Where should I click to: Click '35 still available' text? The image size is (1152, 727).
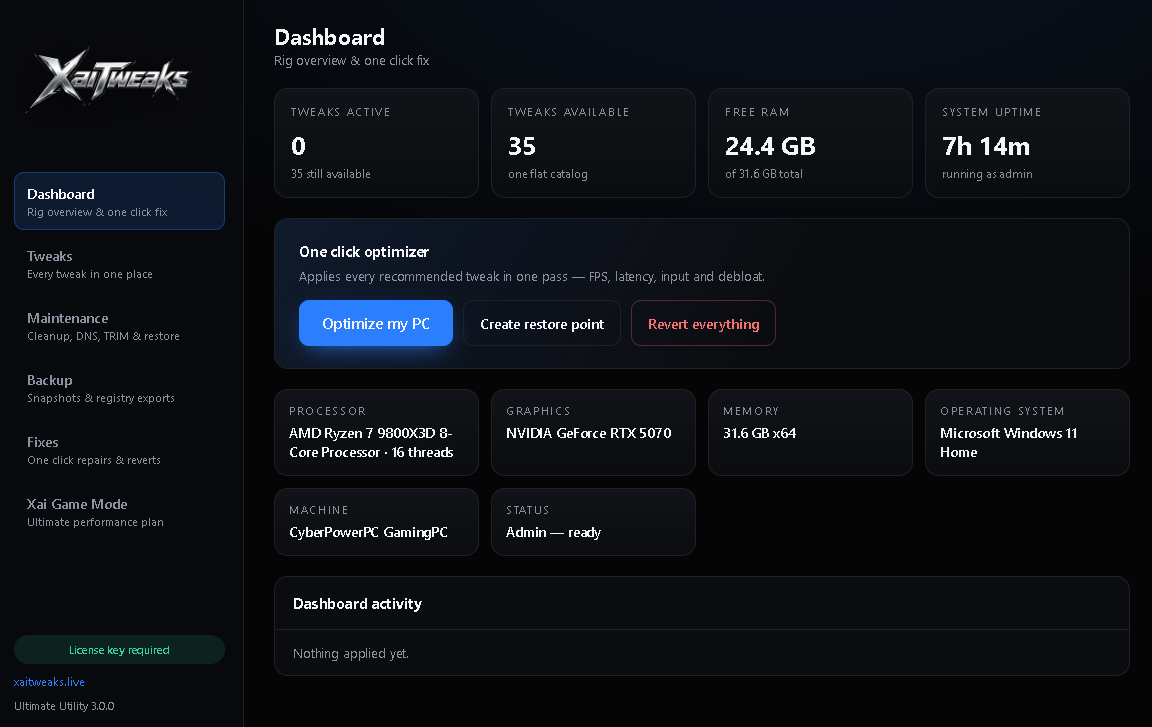[x=331, y=174]
